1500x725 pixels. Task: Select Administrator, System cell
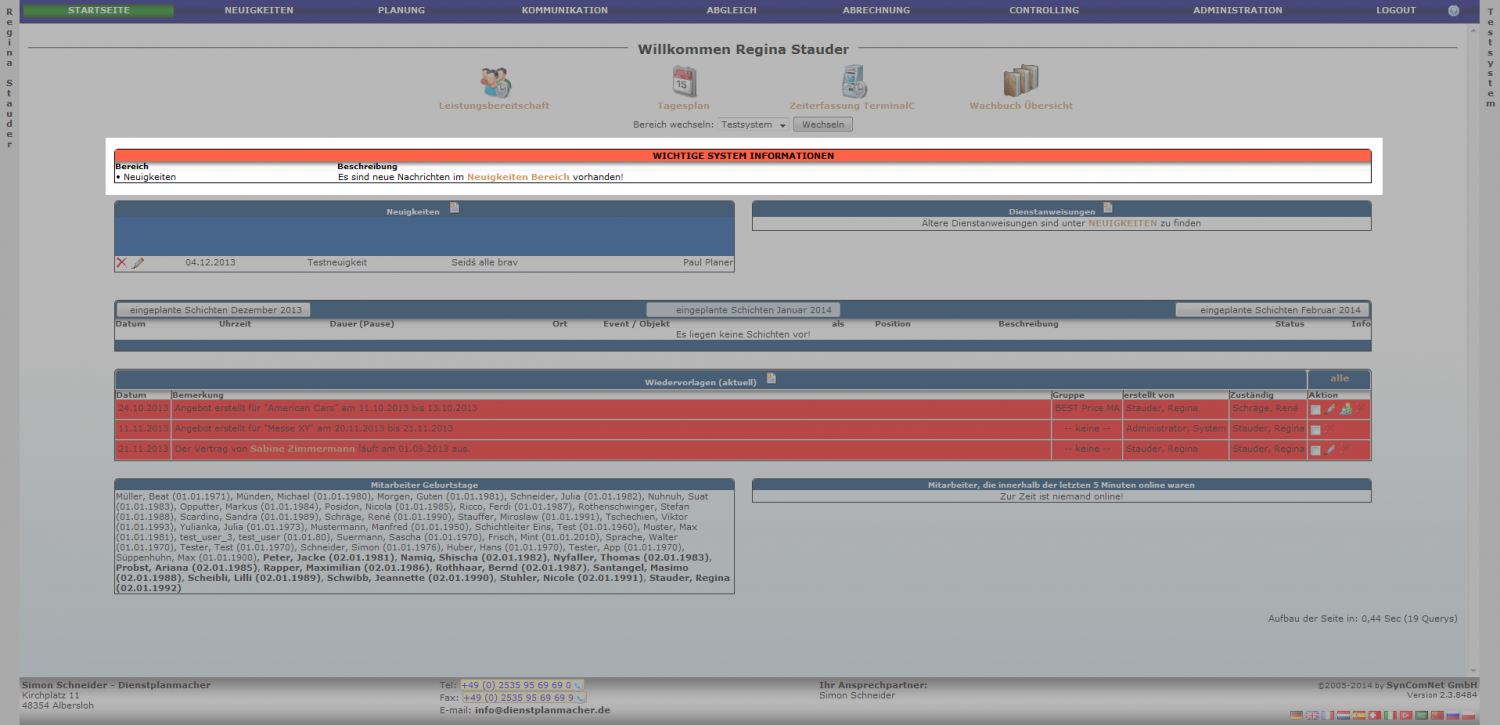[1175, 429]
